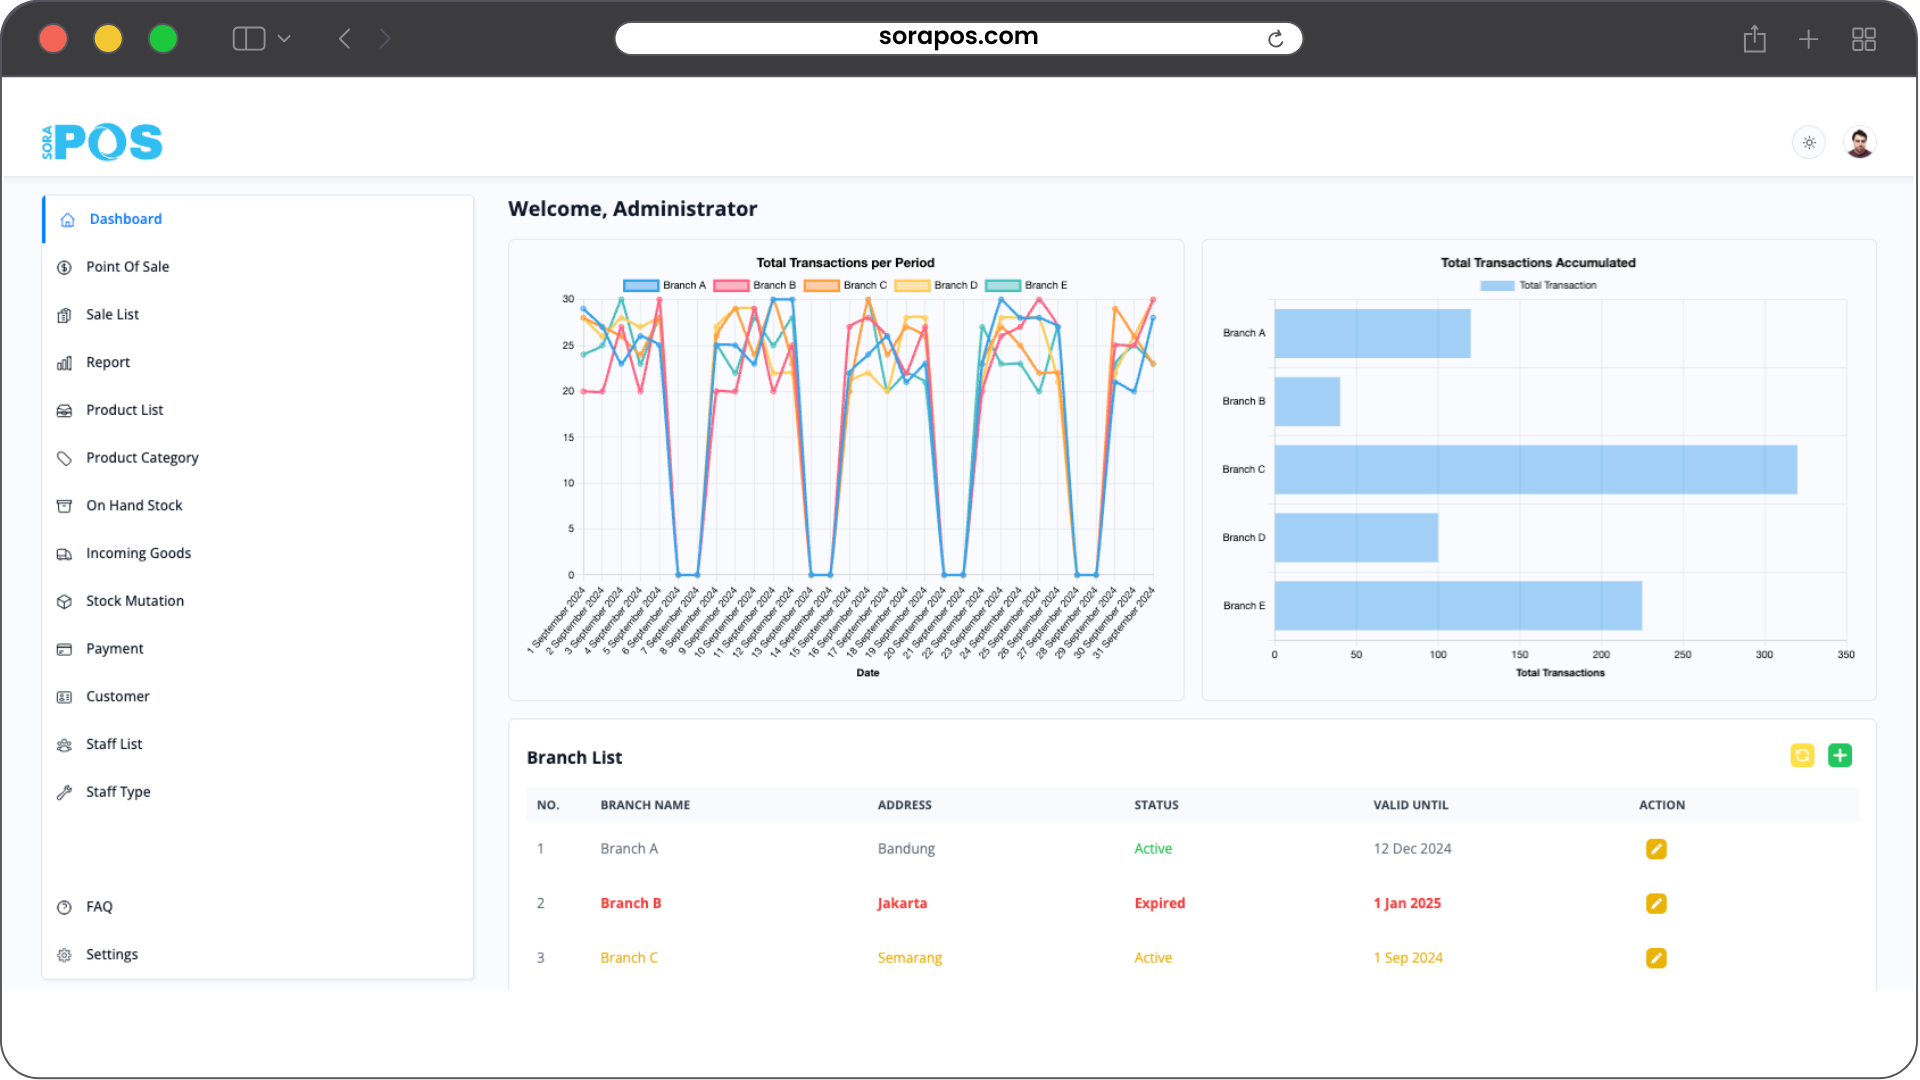Open the administrator profile avatar
Viewport: 1920px width, 1080px height.
tap(1859, 142)
